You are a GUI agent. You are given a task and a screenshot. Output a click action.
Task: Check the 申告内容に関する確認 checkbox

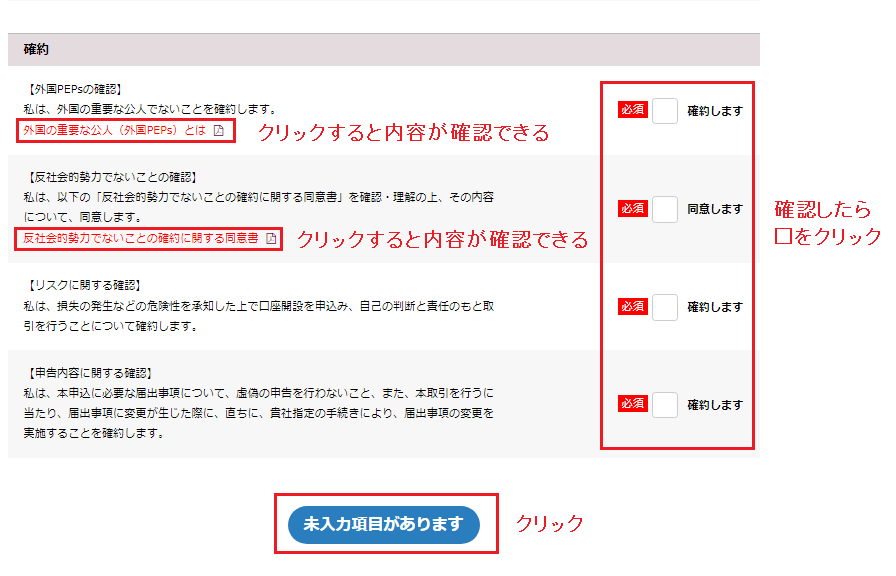click(665, 404)
